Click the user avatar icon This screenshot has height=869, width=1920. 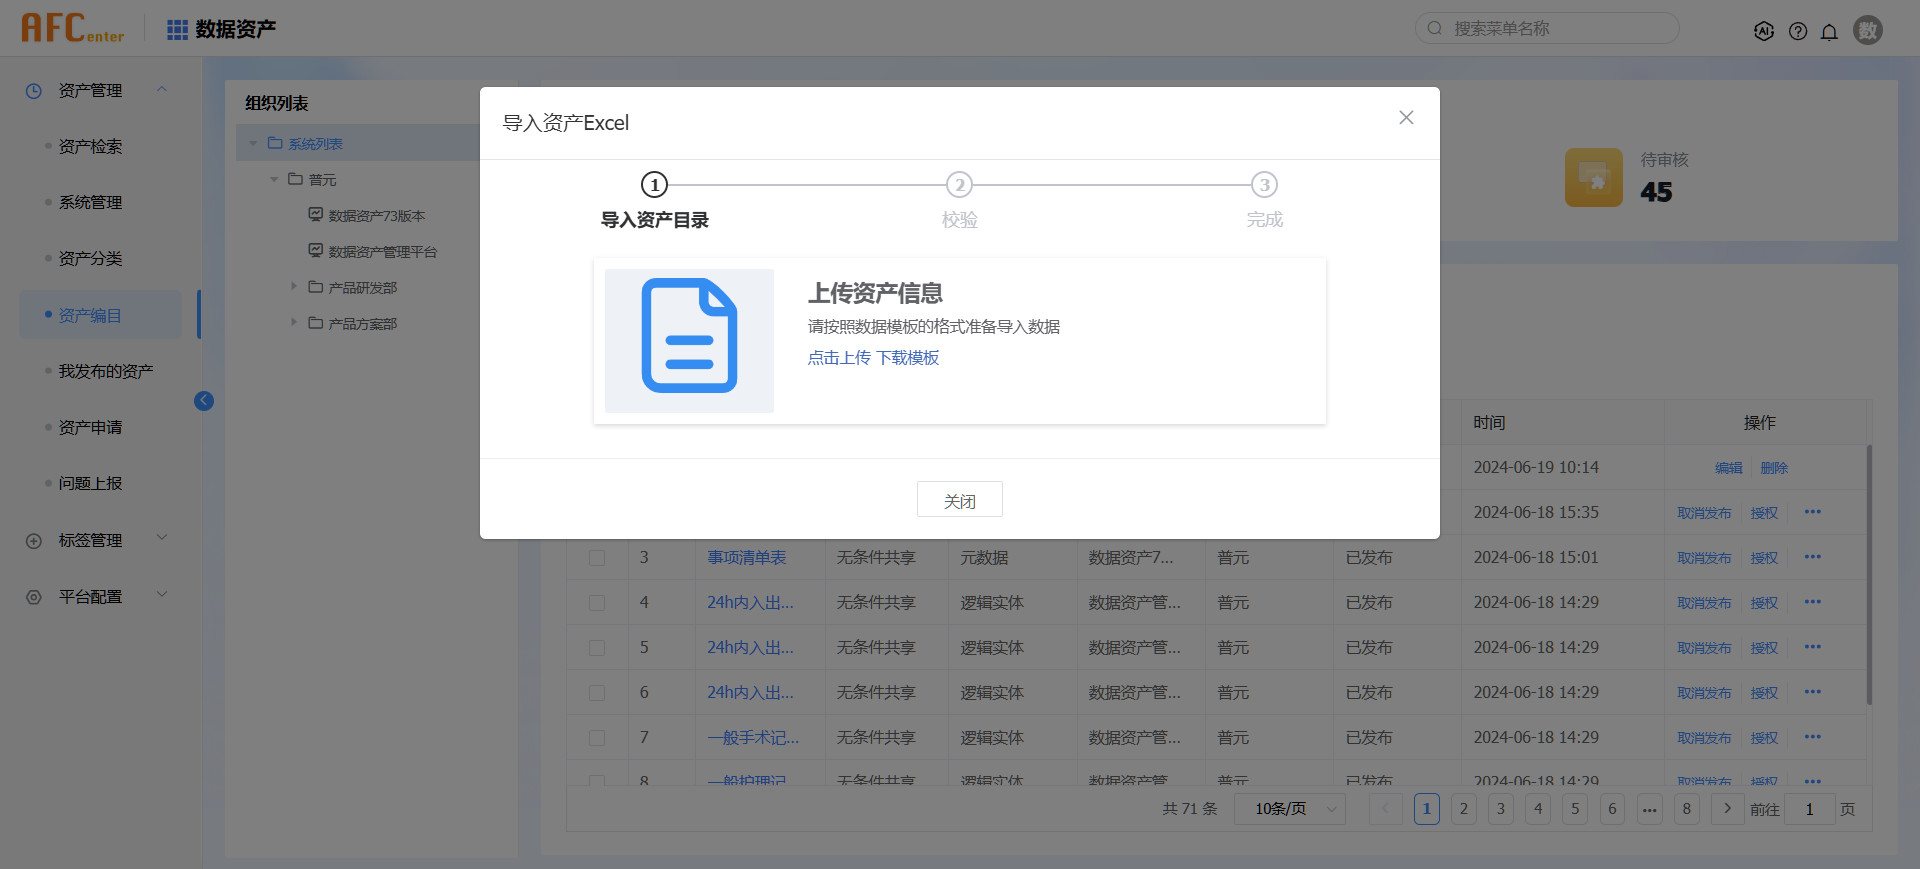[x=1867, y=30]
